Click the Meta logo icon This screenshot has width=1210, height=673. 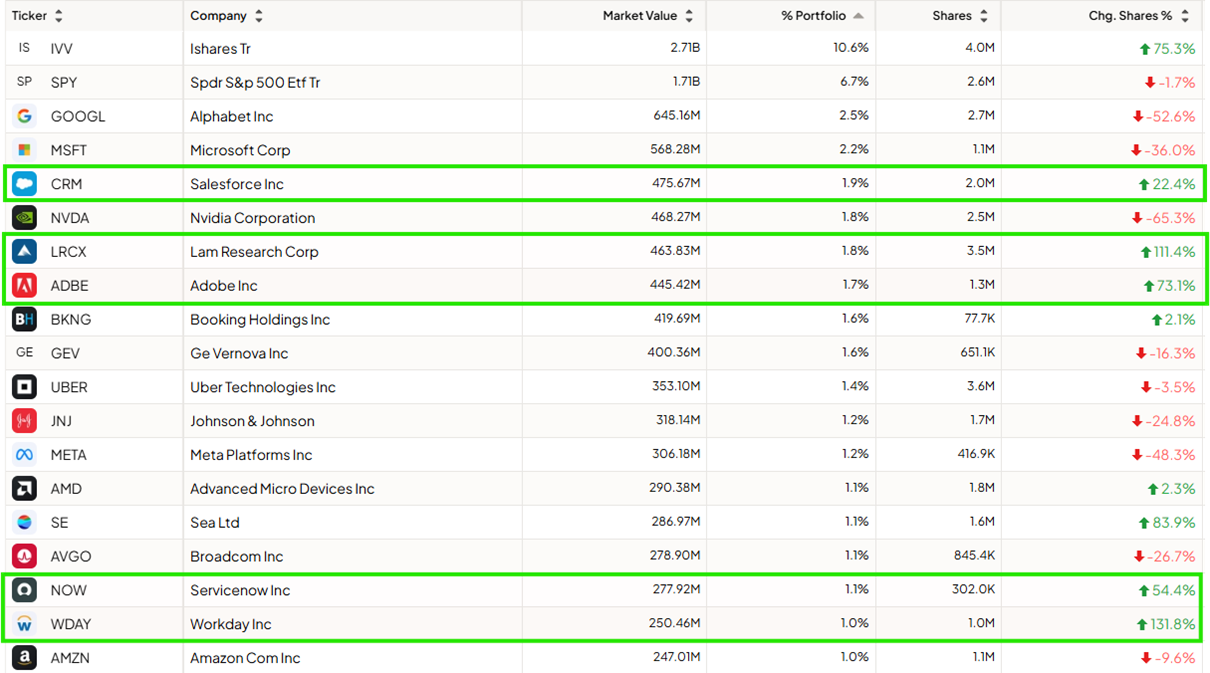pyautogui.click(x=24, y=455)
